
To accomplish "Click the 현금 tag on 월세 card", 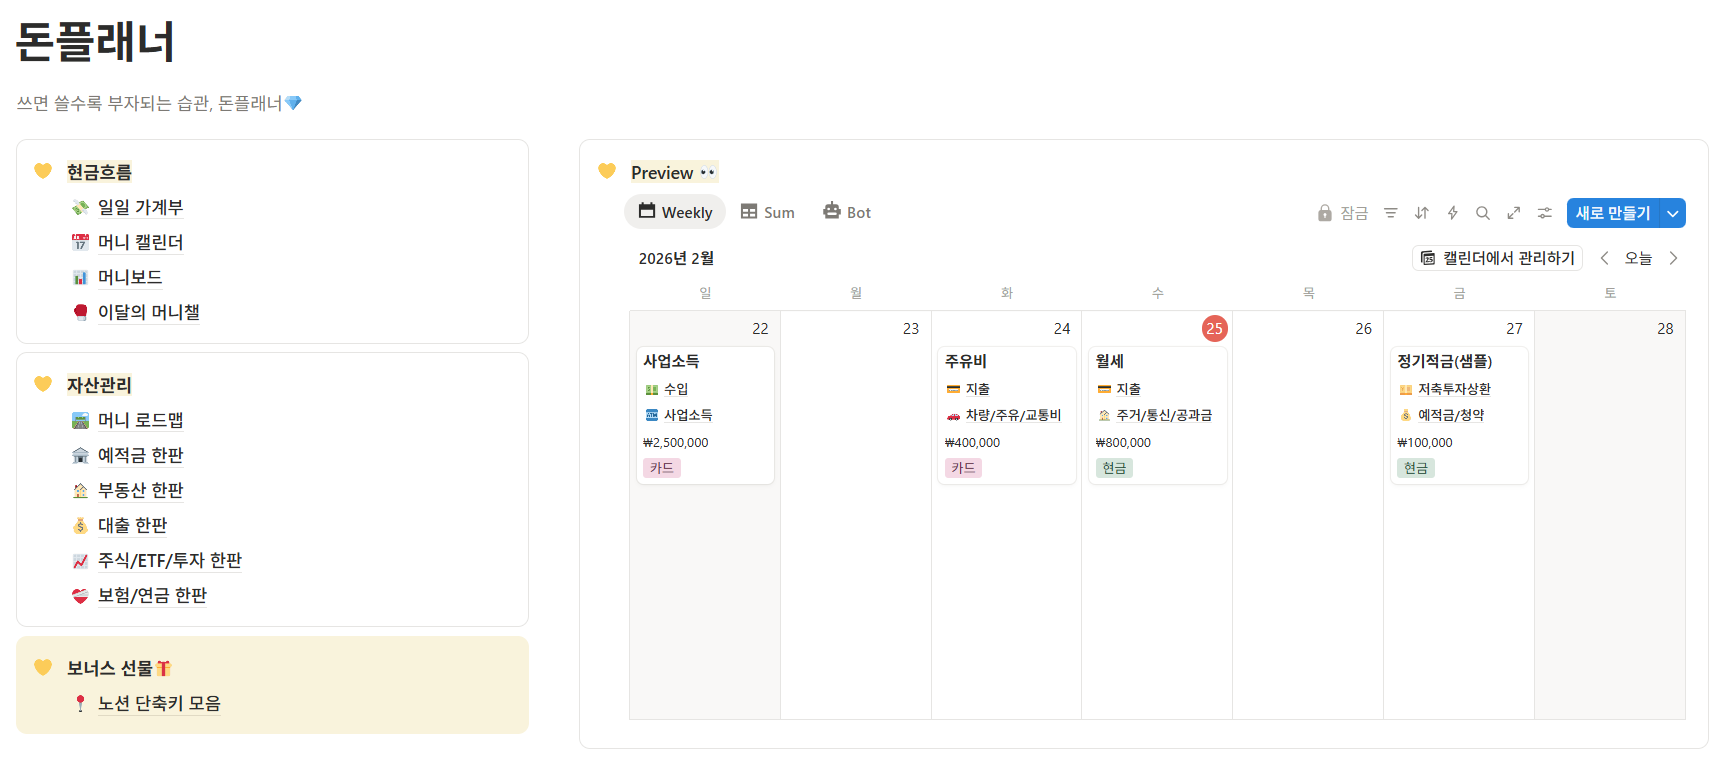I will coord(1114,468).
